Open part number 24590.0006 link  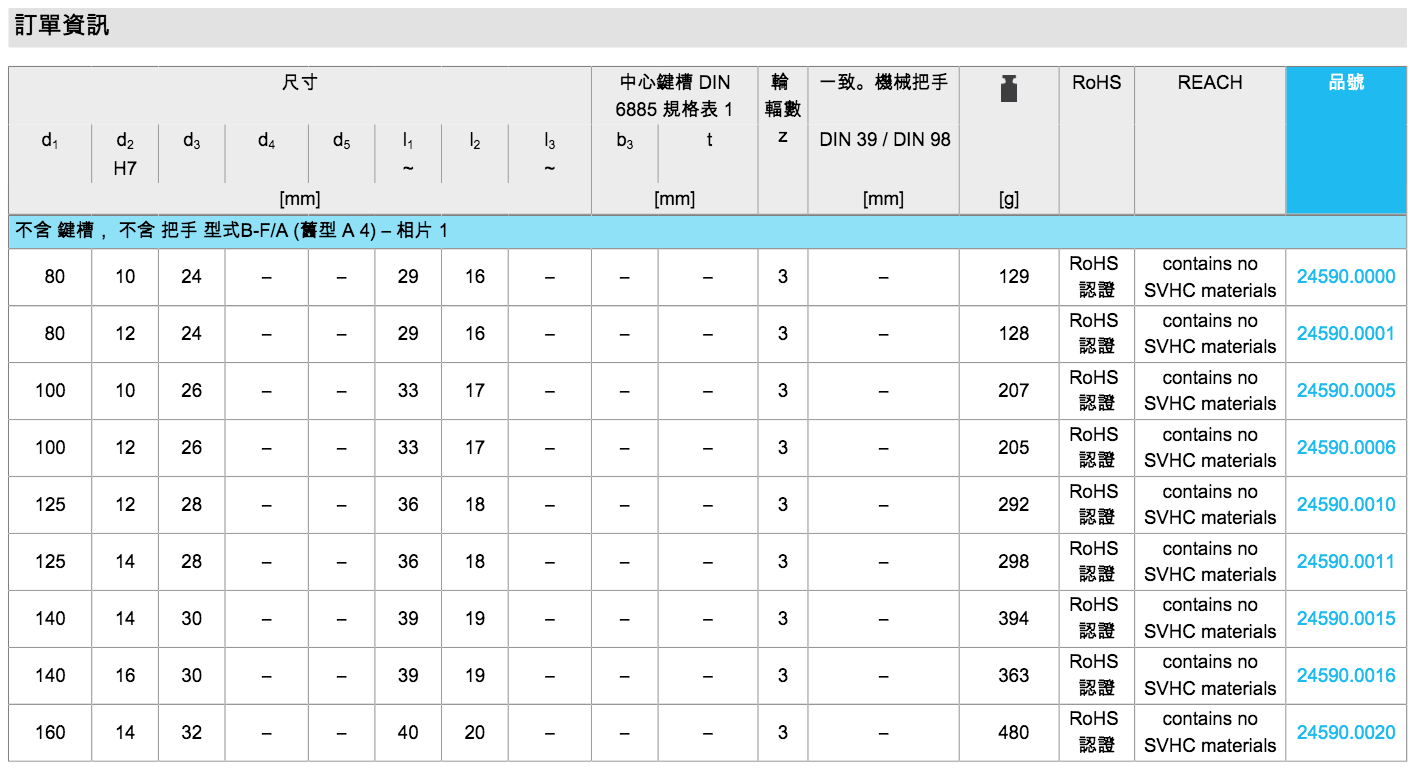[1345, 448]
